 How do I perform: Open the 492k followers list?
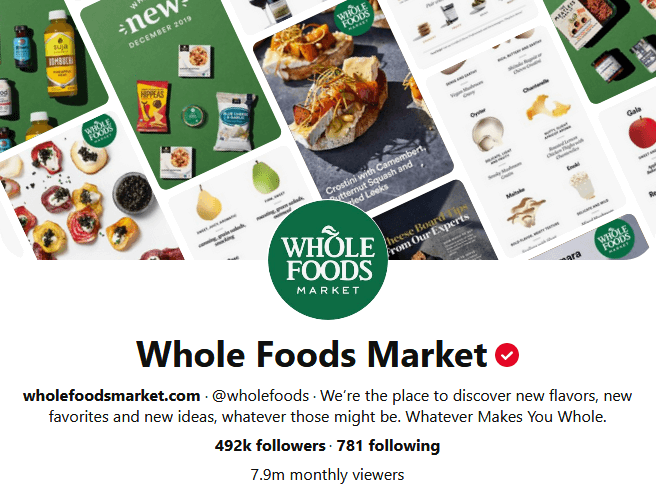click(x=270, y=446)
